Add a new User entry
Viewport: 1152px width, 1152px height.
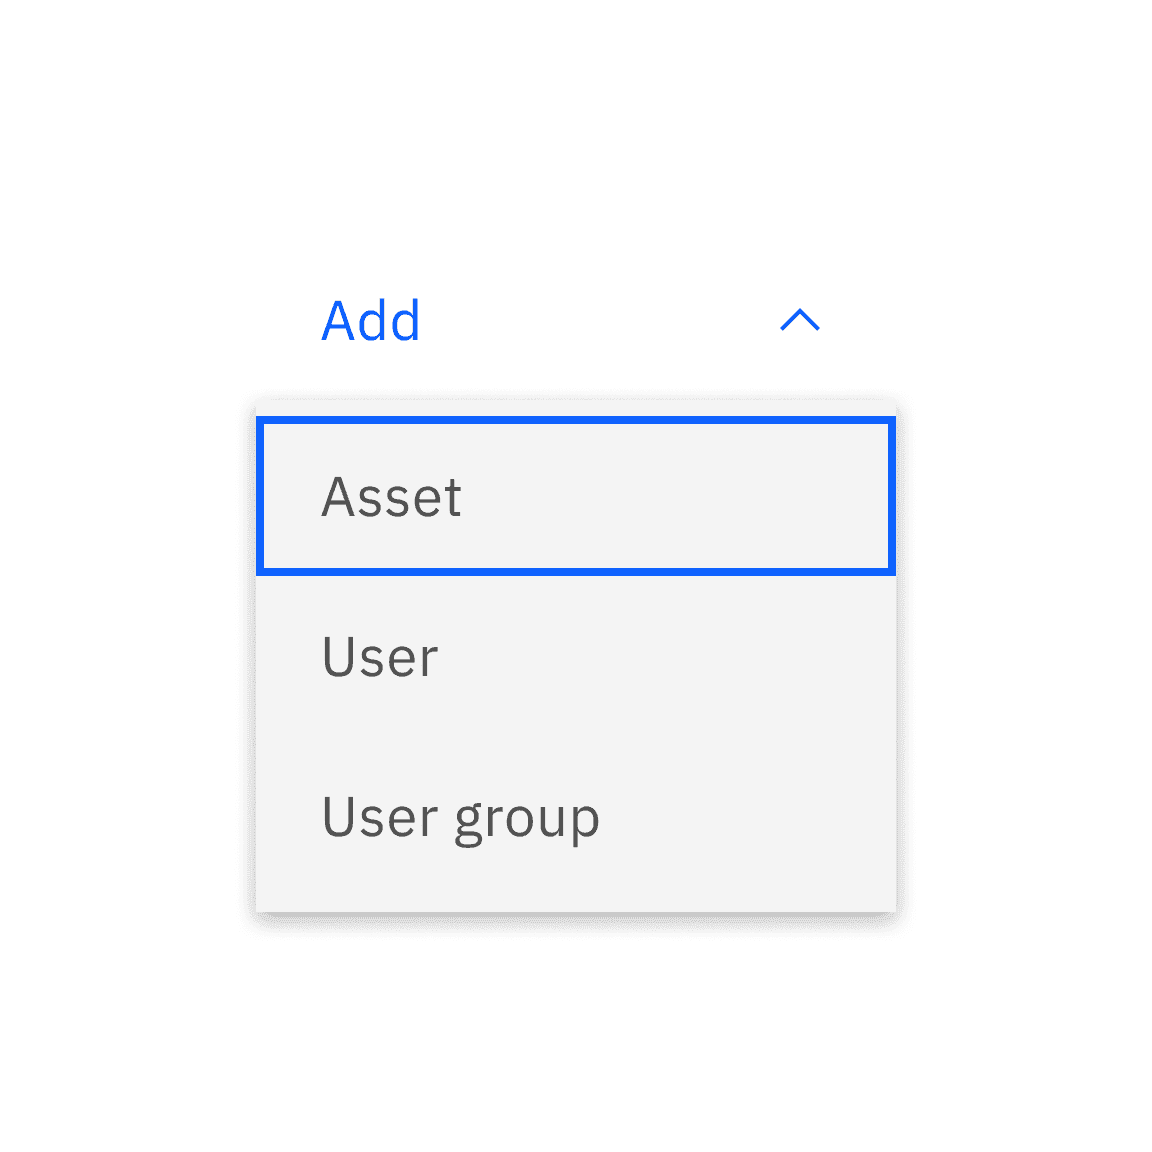click(575, 657)
